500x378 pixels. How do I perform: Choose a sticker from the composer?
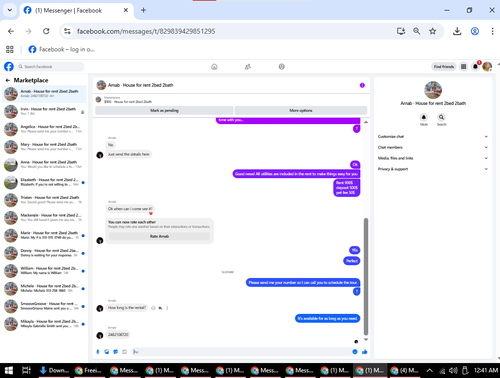[x=115, y=352]
